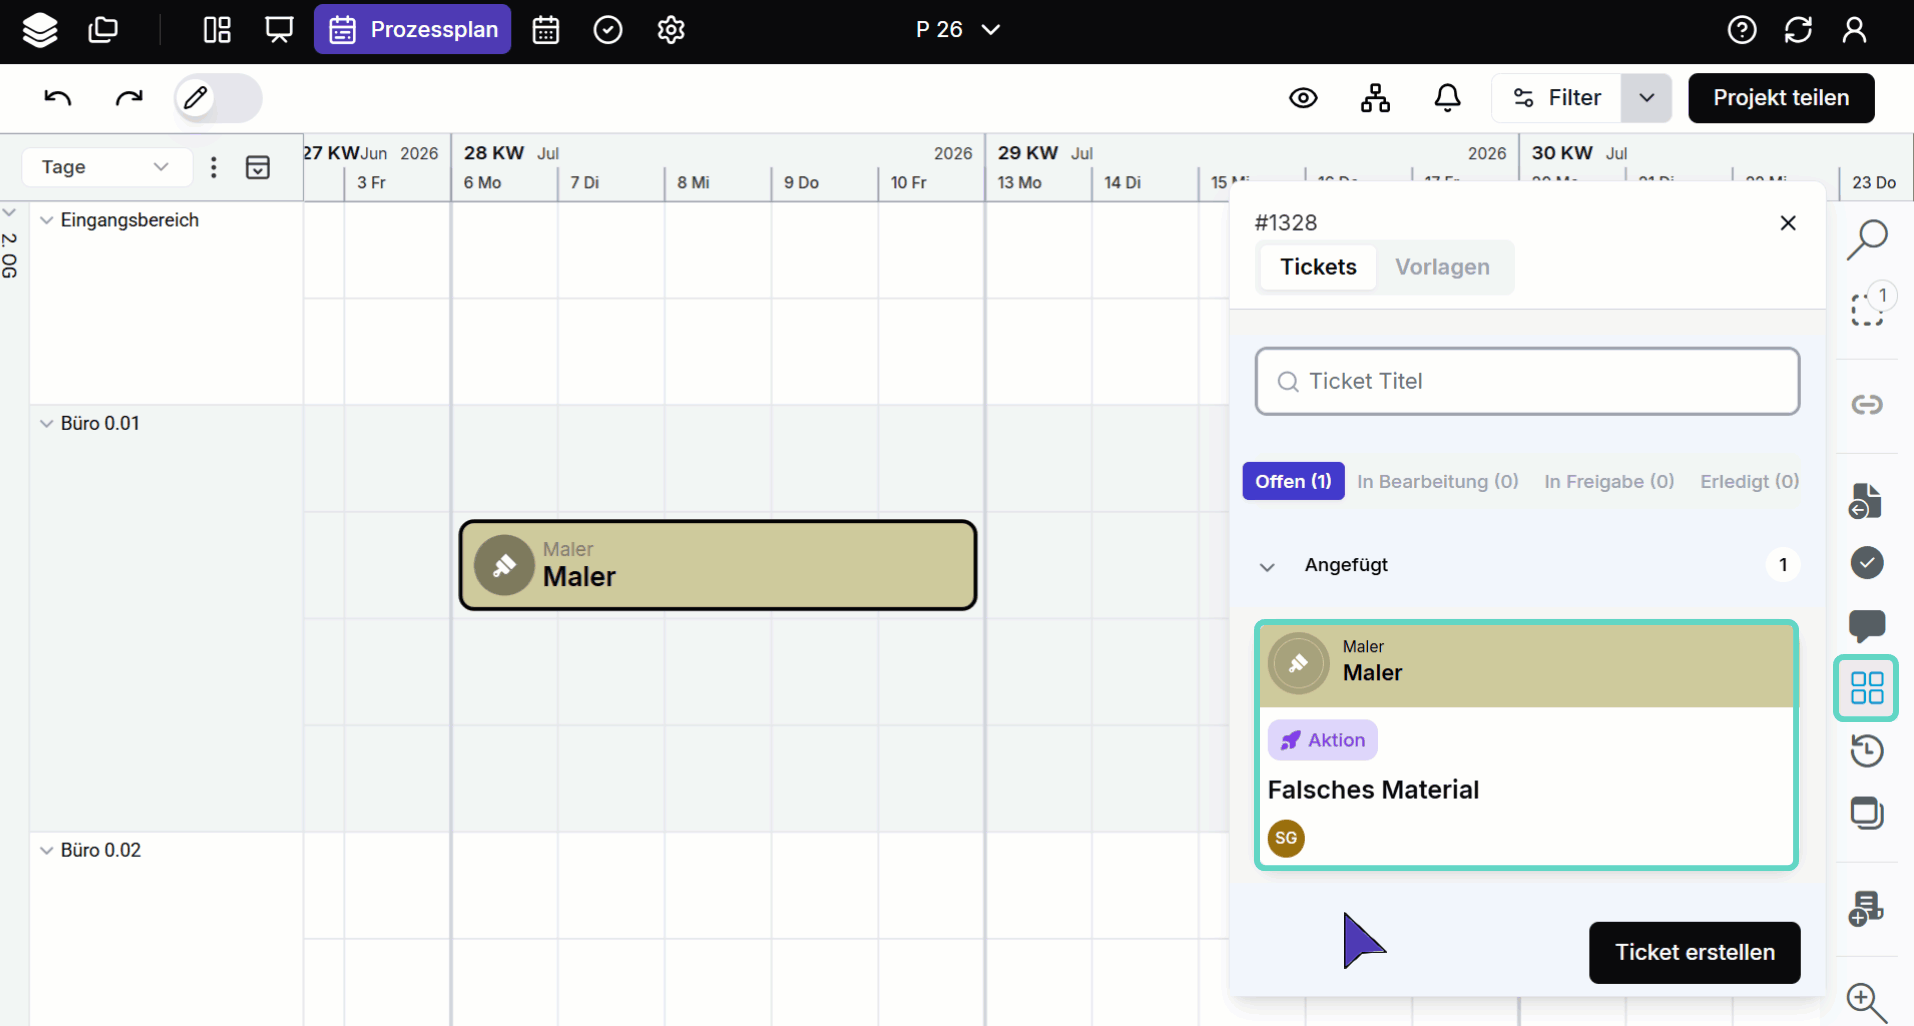This screenshot has height=1026, width=1914.
Task: Switch to the Vorlagen tab
Action: pyautogui.click(x=1442, y=267)
